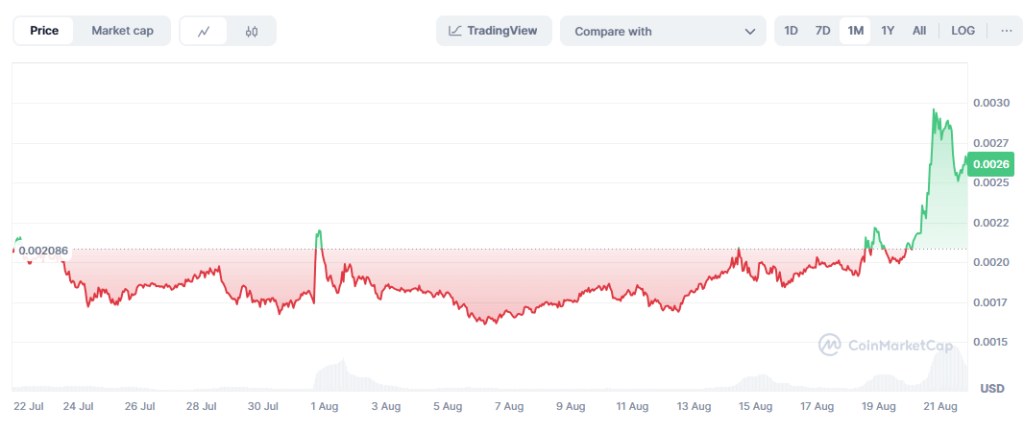Show the 1Y time range
This screenshot has height=432, width=1024.
coord(887,31)
